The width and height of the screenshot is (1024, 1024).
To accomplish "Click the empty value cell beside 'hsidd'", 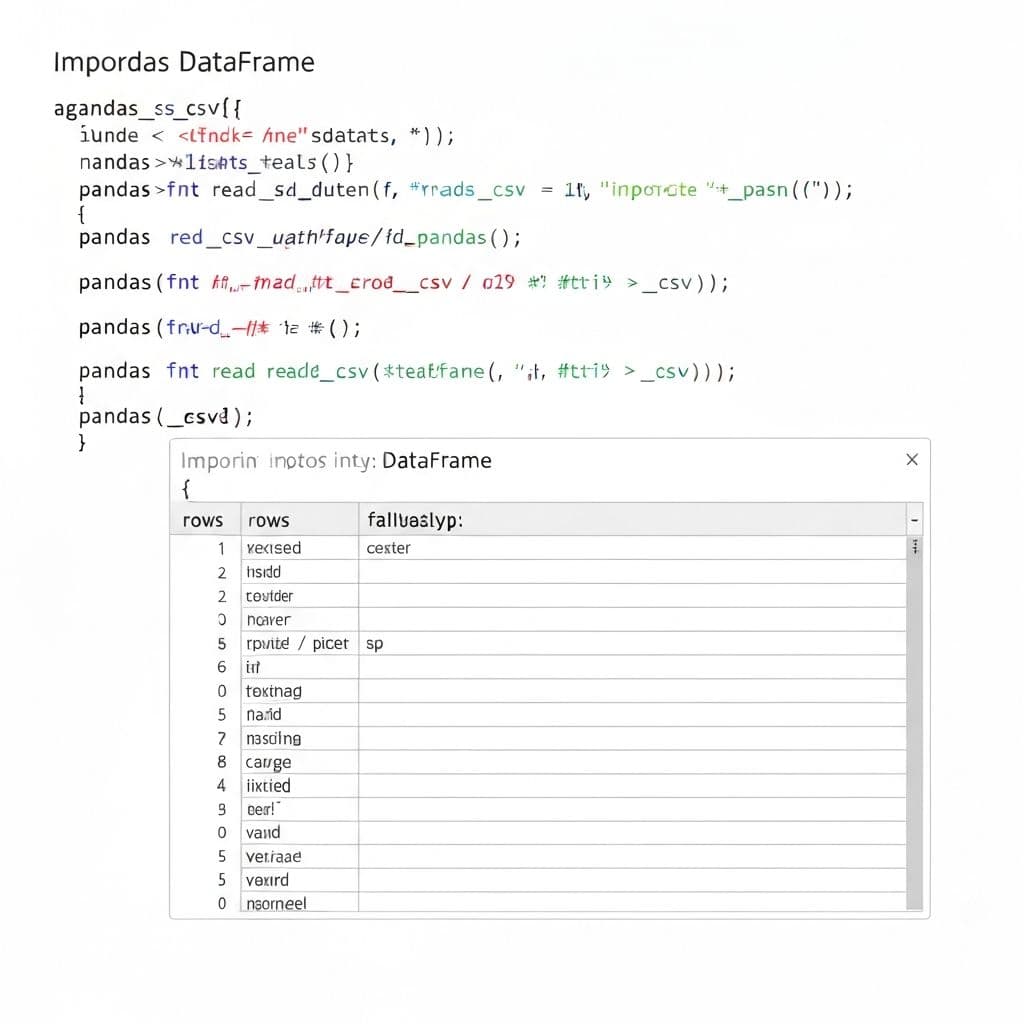I will pos(630,572).
